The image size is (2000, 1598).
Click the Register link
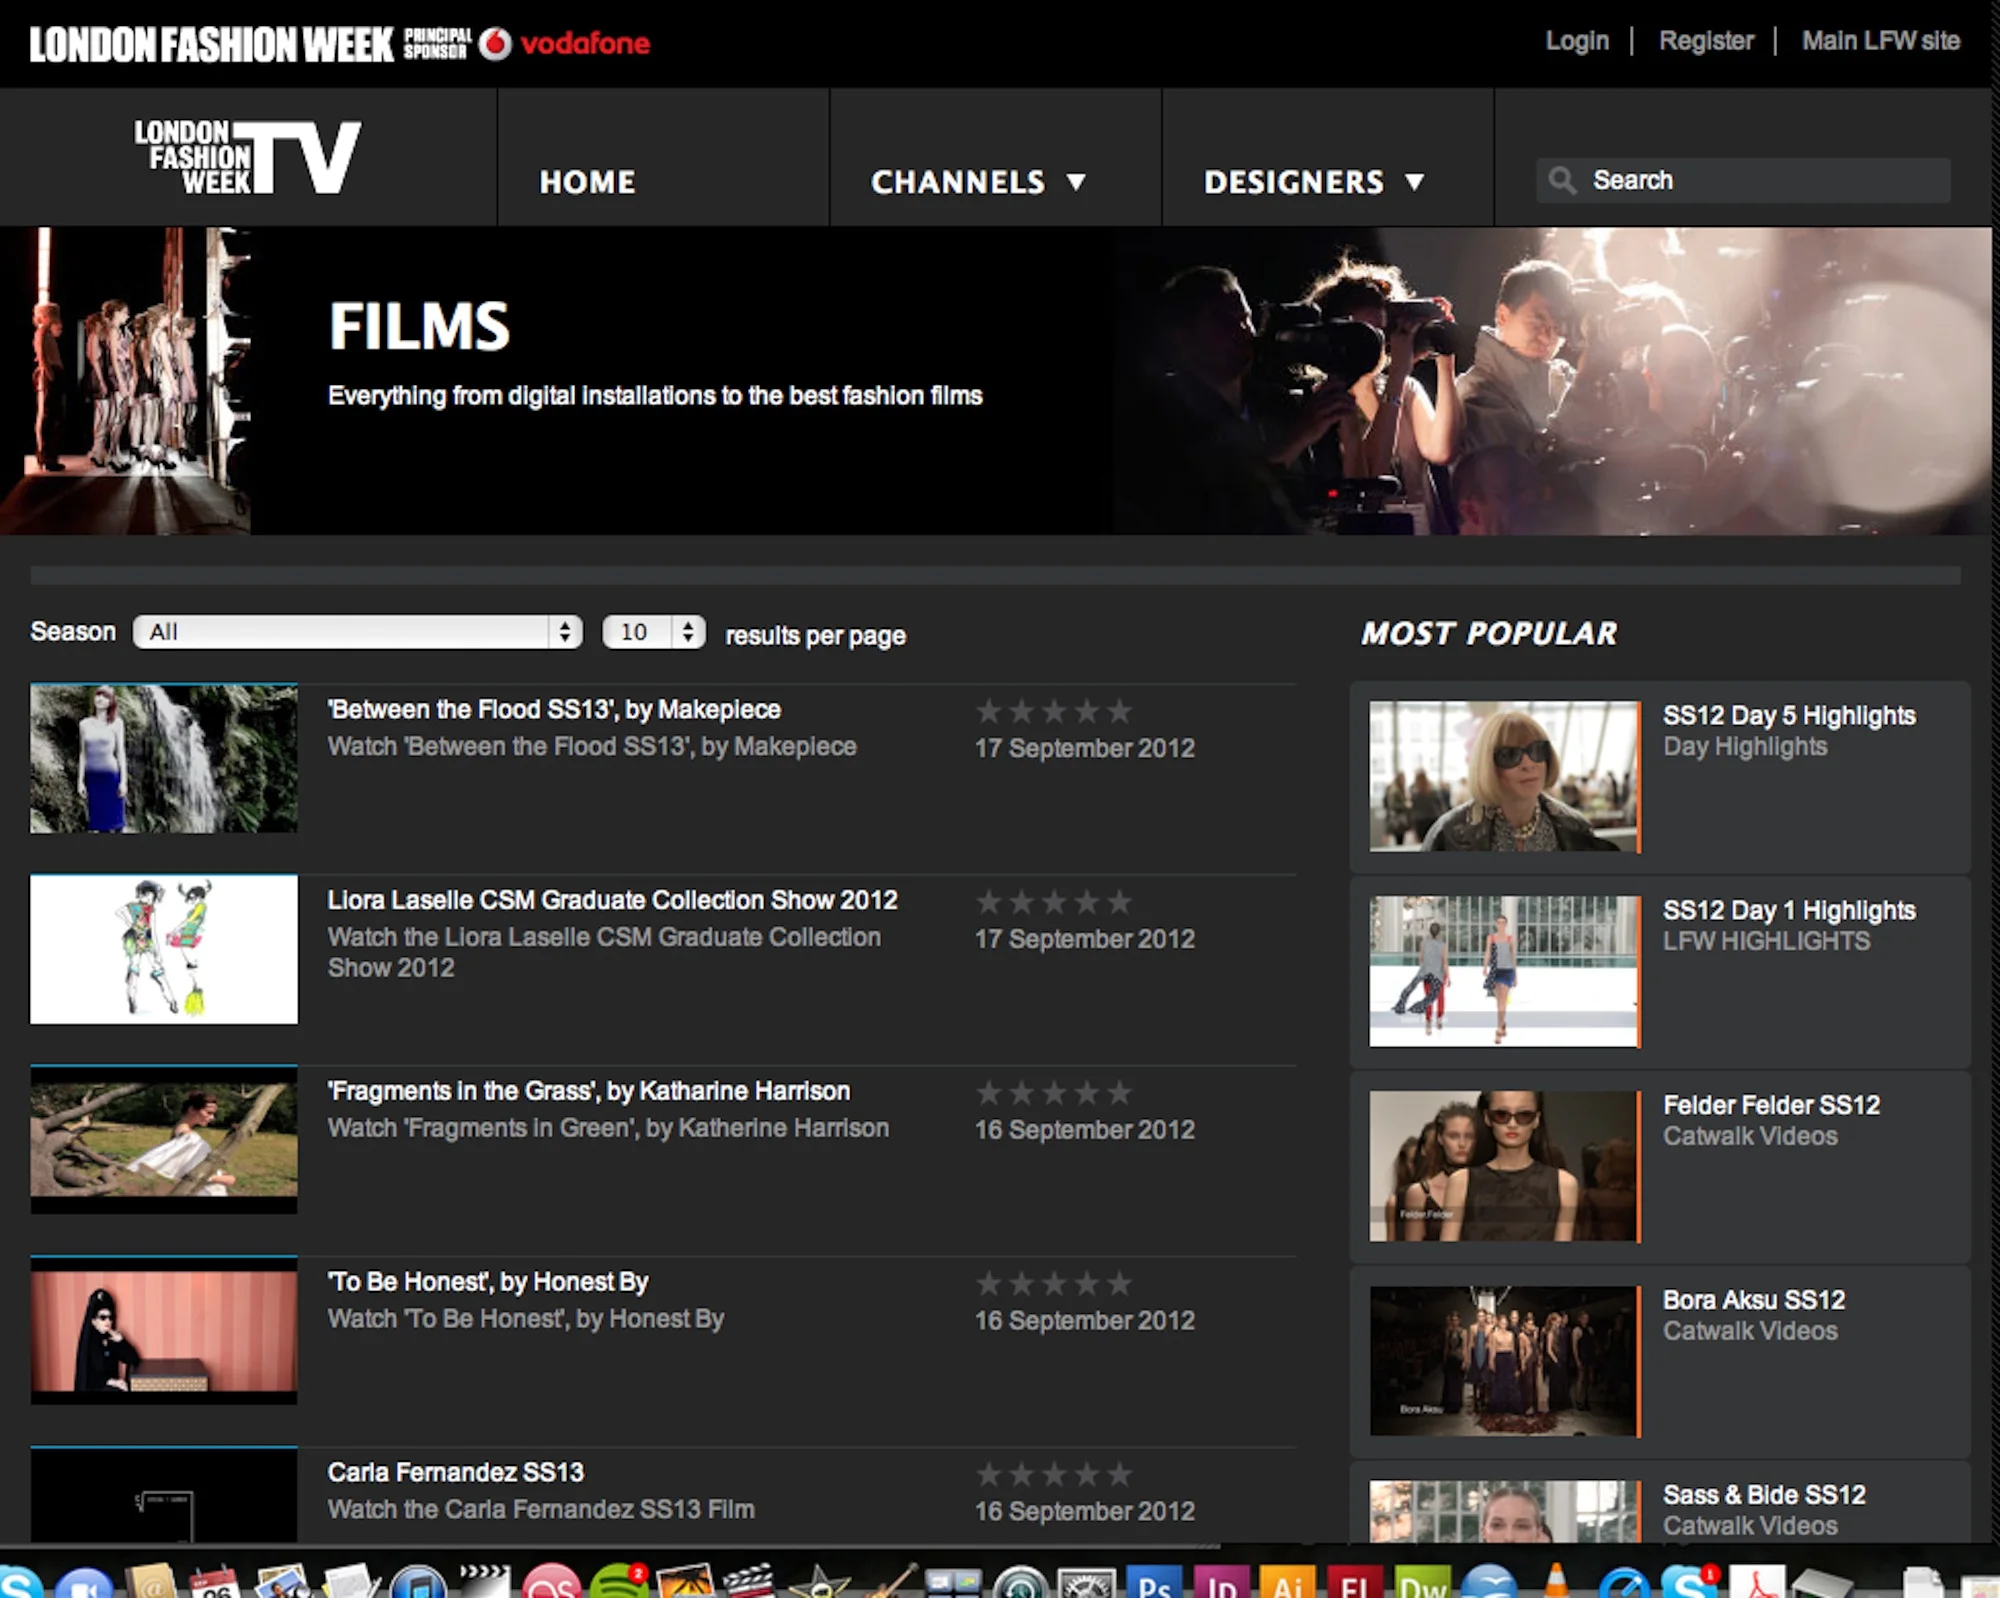(x=1706, y=41)
